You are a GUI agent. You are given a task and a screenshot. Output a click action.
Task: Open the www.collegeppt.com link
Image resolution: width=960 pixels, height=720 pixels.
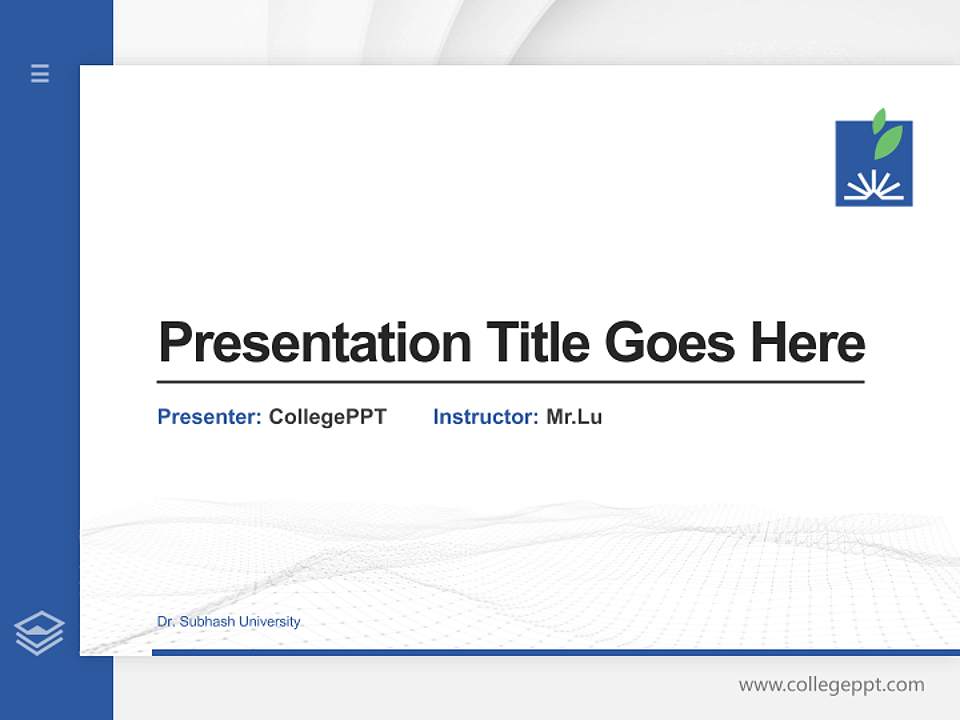pos(831,684)
